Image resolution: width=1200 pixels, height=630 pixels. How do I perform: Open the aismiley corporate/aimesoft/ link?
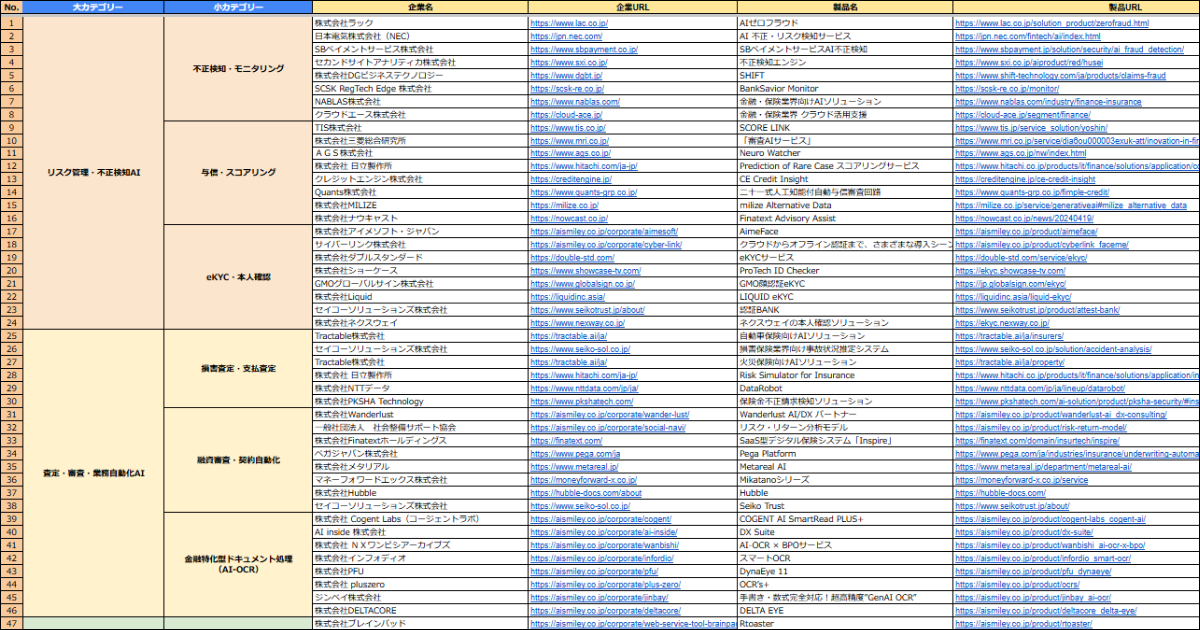pyautogui.click(x=604, y=231)
